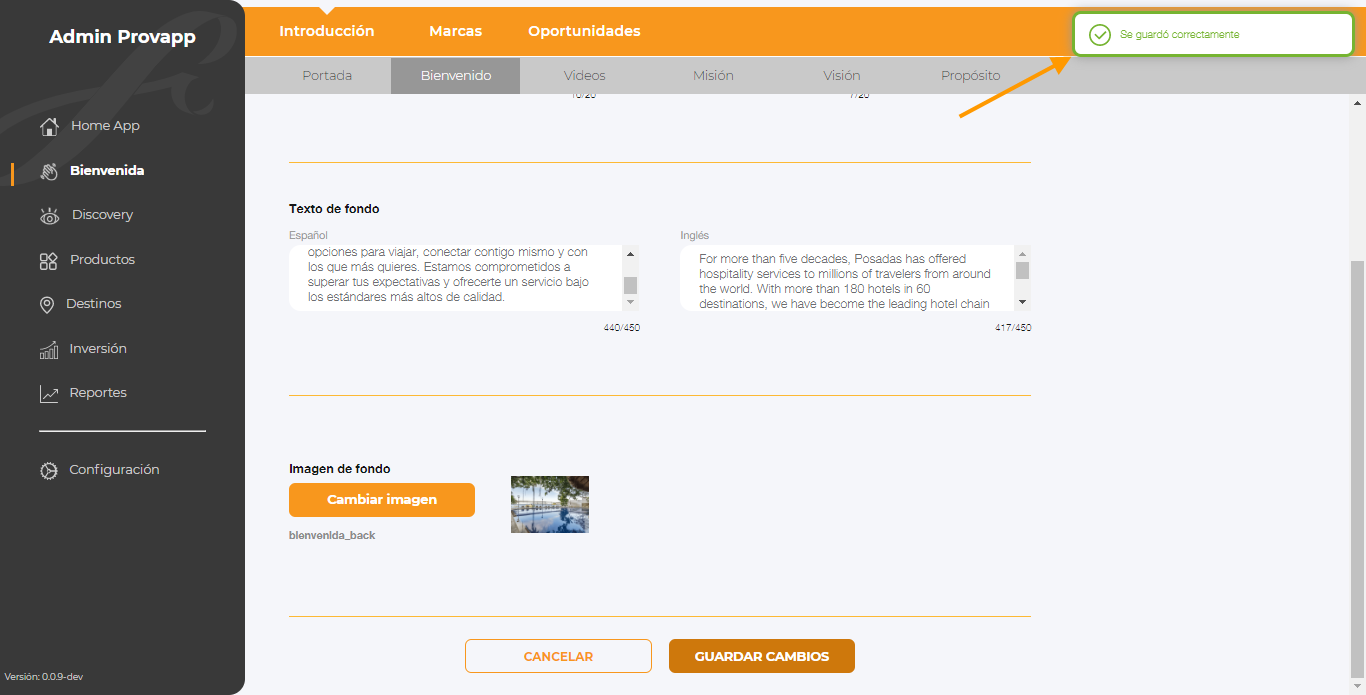
Task: Click the Inglés textarea scrollbar thumb
Action: point(1022,270)
